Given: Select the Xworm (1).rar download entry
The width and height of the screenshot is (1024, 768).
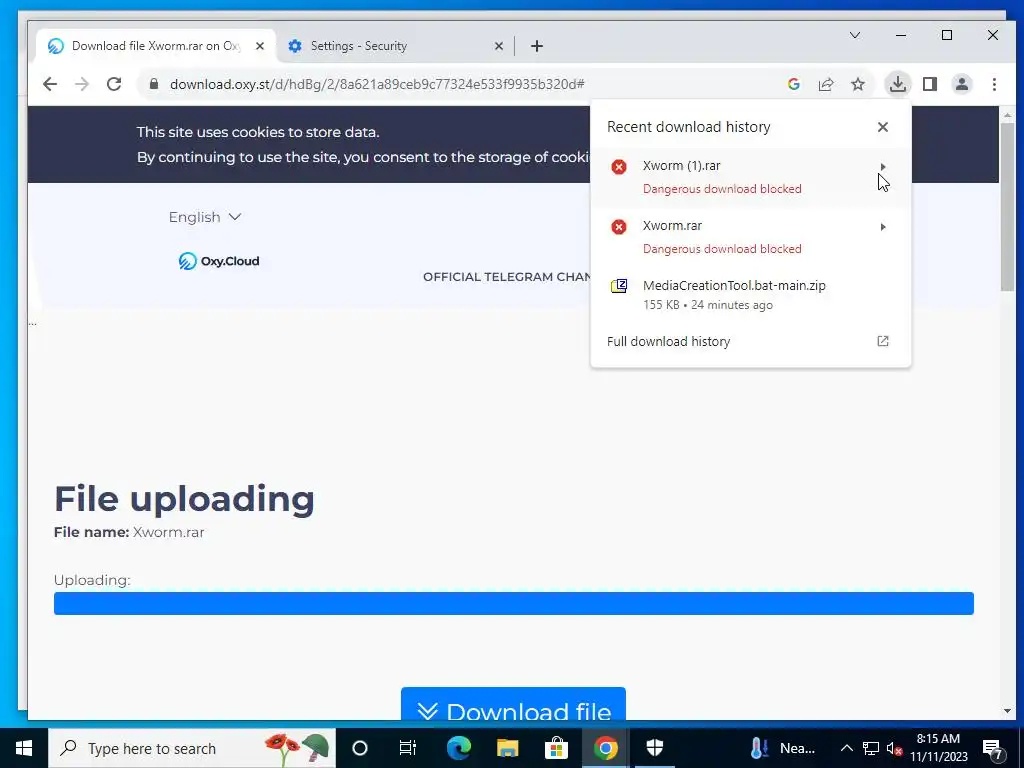Looking at the screenshot, I should coord(750,177).
